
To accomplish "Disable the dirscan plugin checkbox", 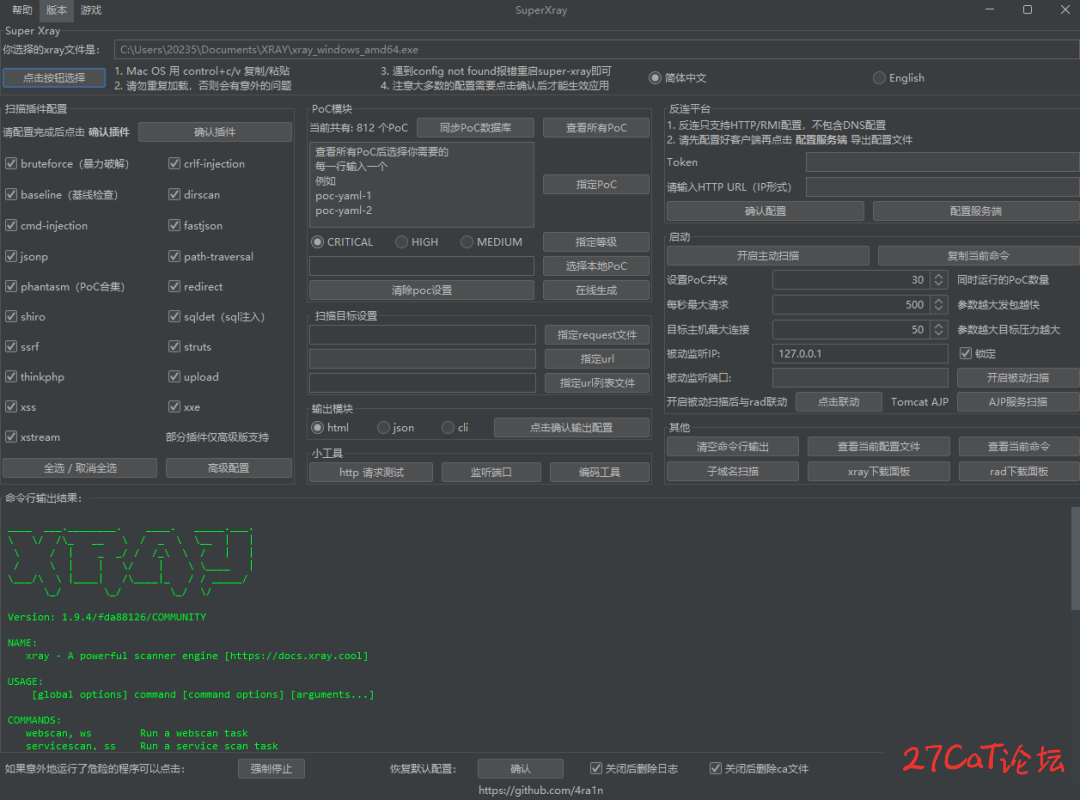I will 174,194.
